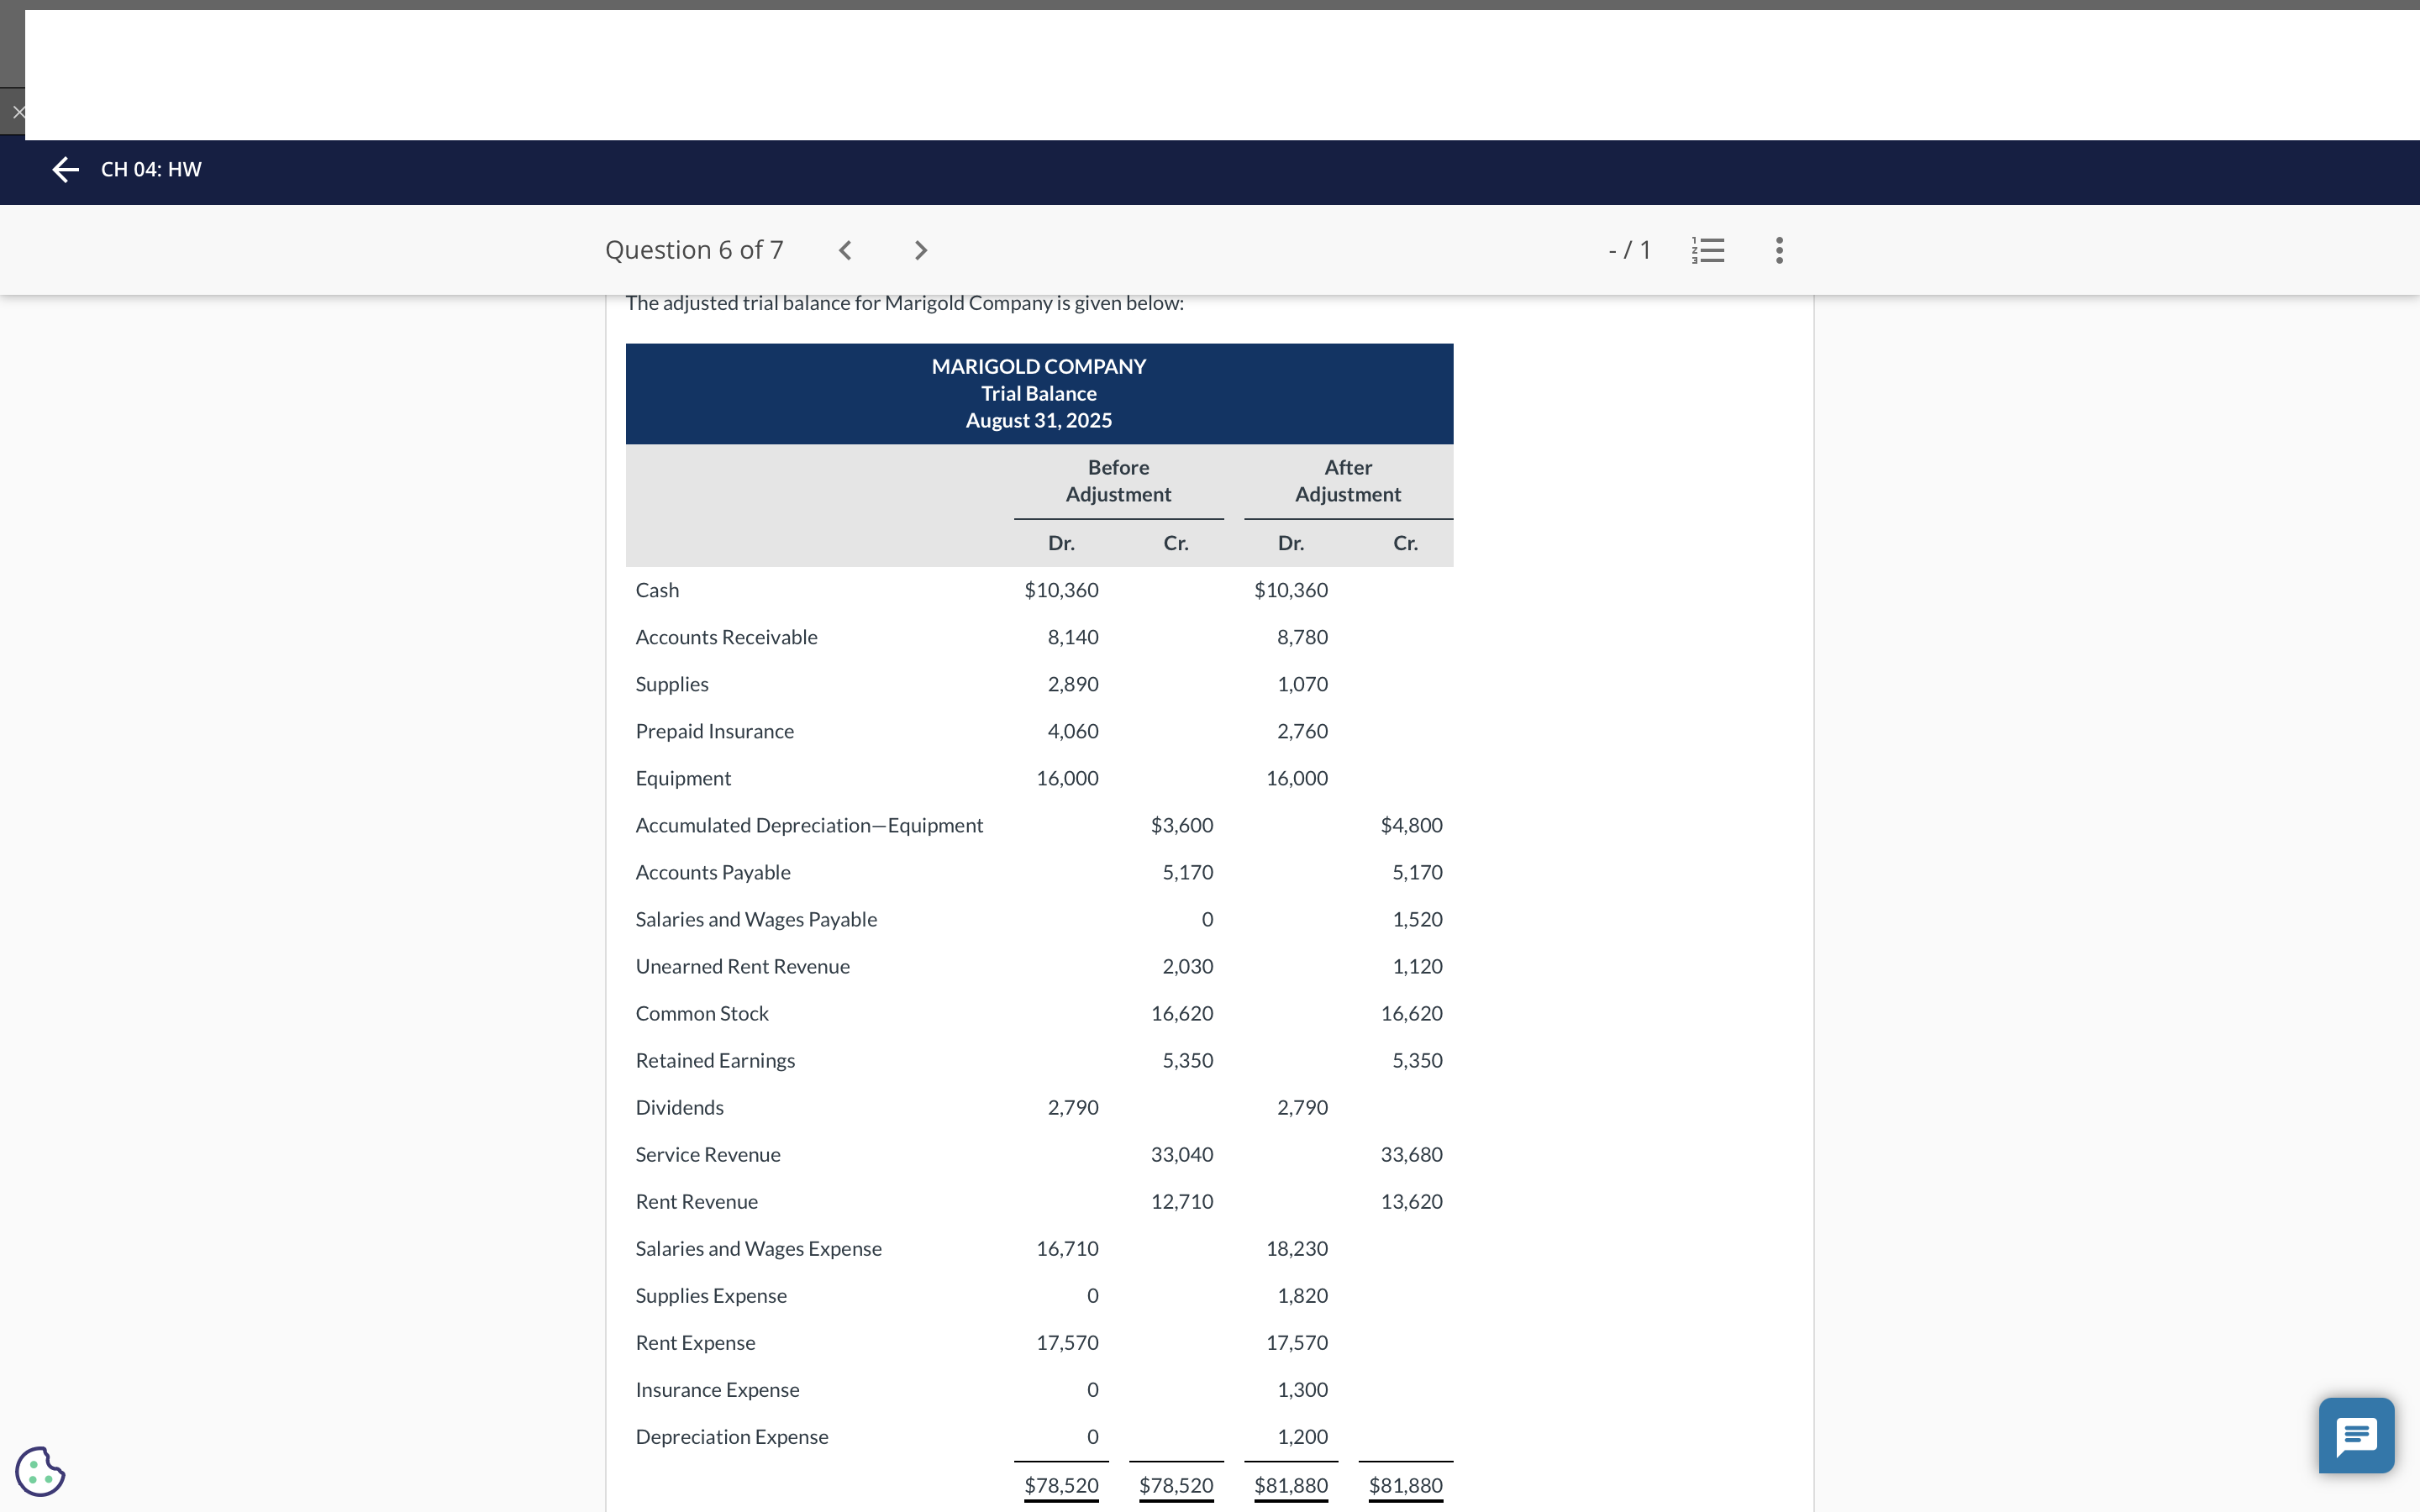This screenshot has width=2420, height=1512.
Task: Open the chat support bubble
Action: click(x=2356, y=1435)
